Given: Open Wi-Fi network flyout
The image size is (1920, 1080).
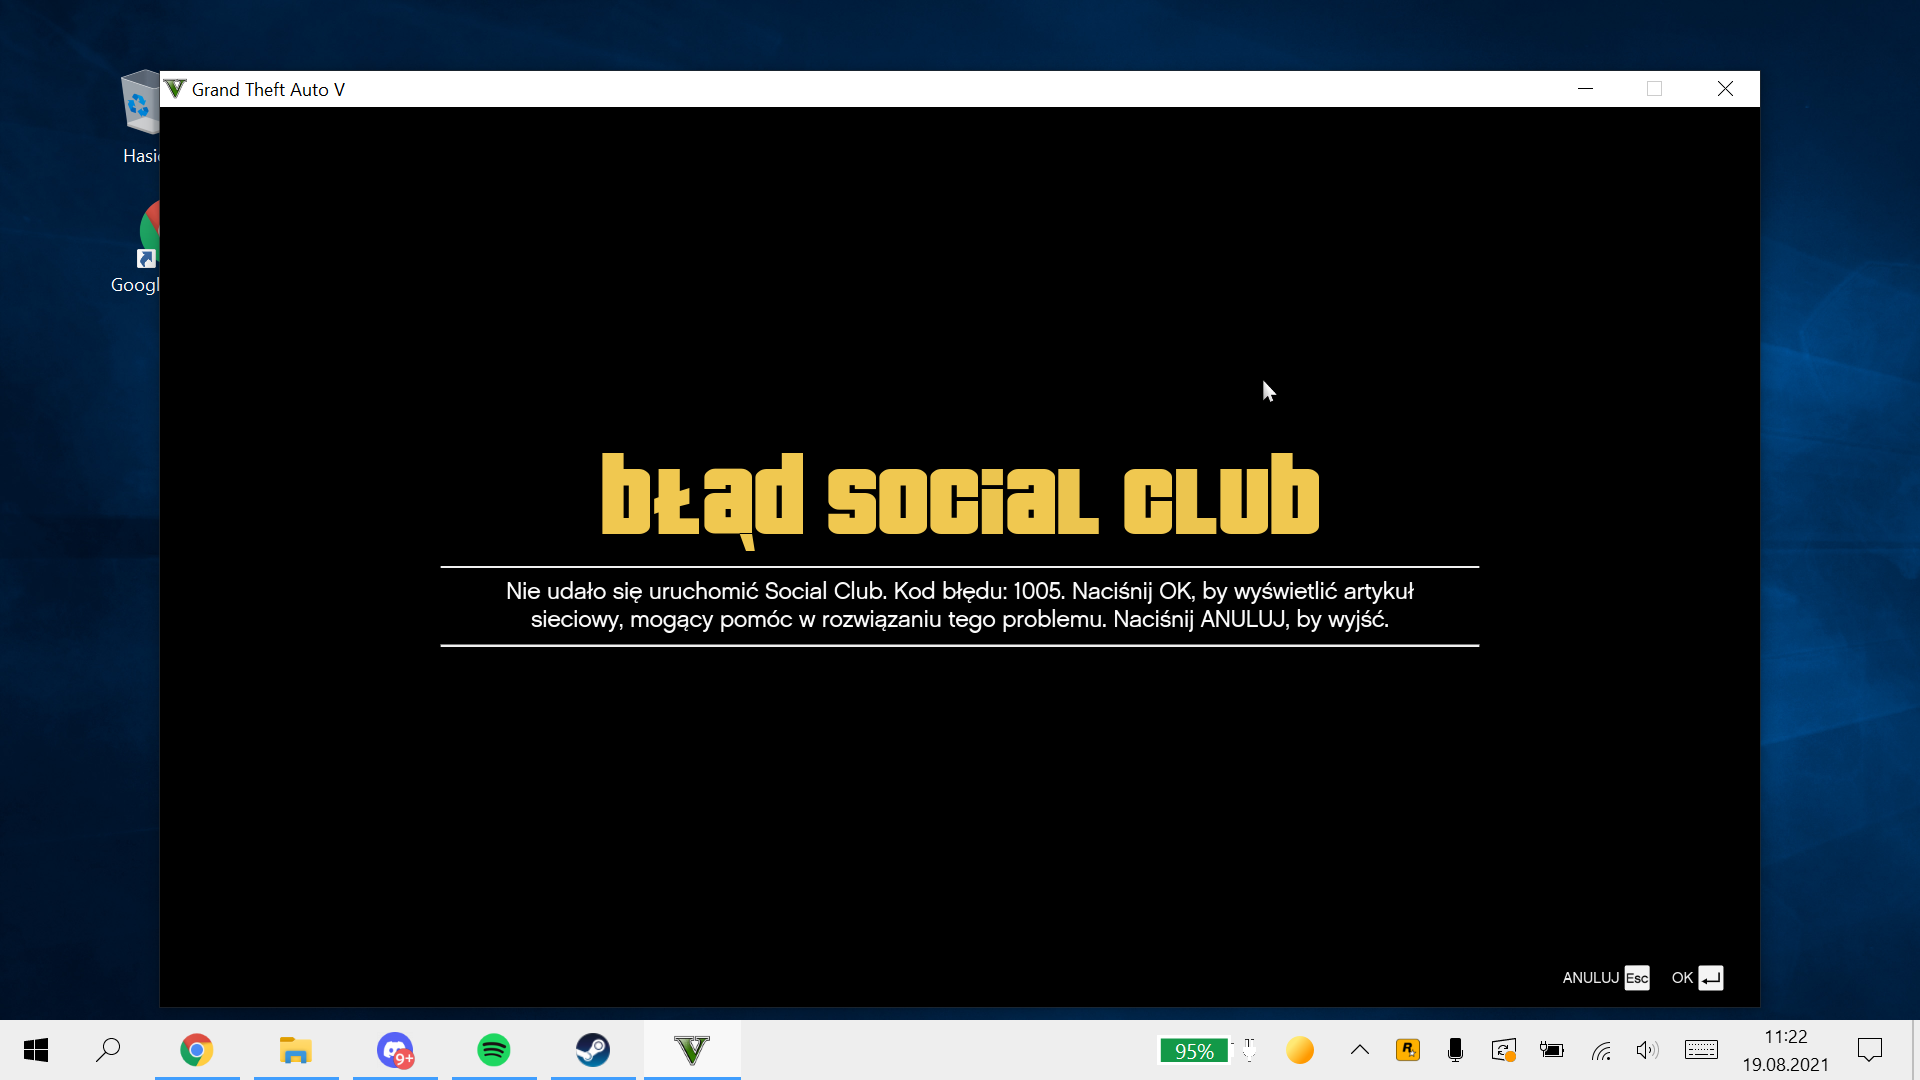Looking at the screenshot, I should pyautogui.click(x=1601, y=1050).
